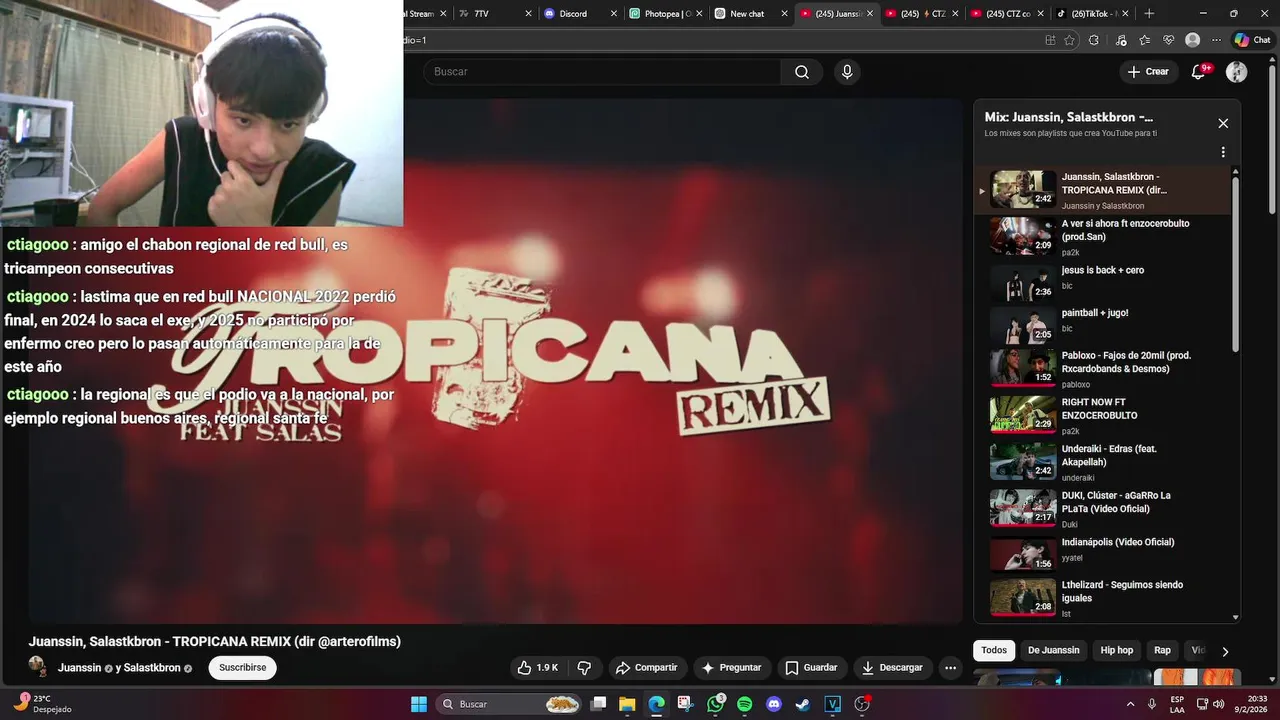This screenshot has width=1280, height=720.
Task: Dislike the video with thumbs down
Action: 585,668
